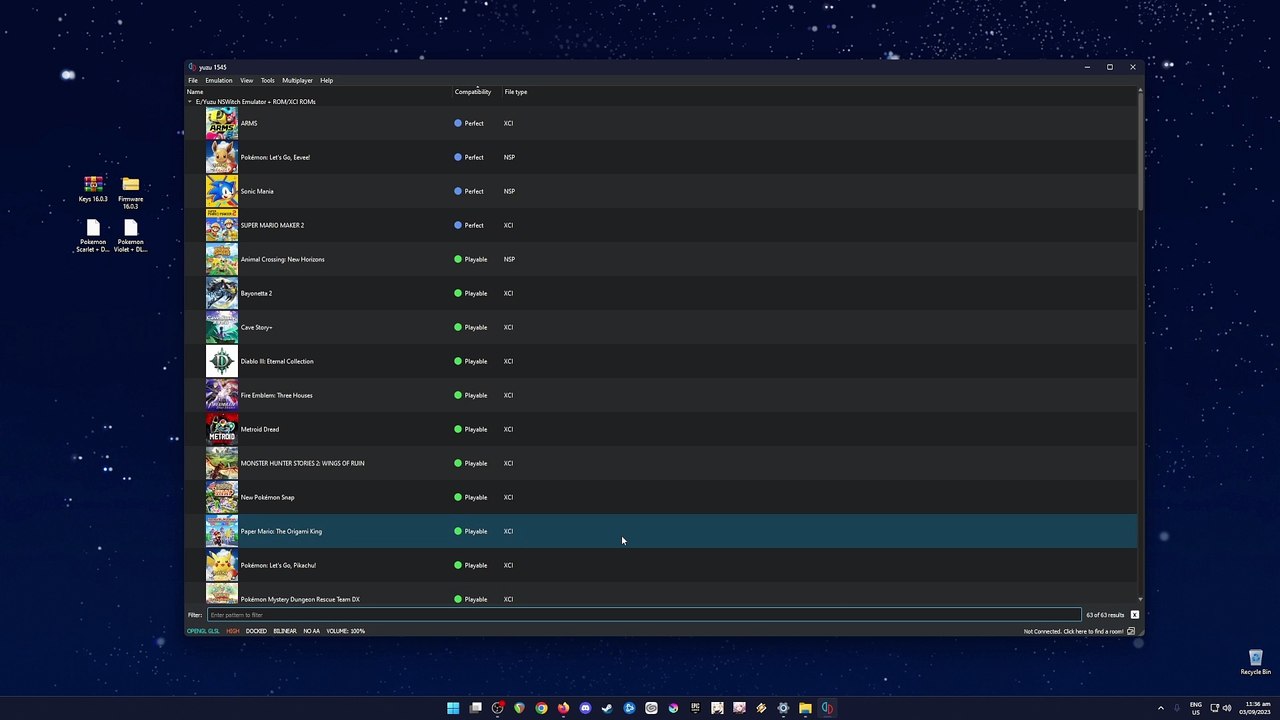Click the XCI file type of Fire Emblem
Image resolution: width=1280 pixels, height=720 pixels.
point(508,395)
